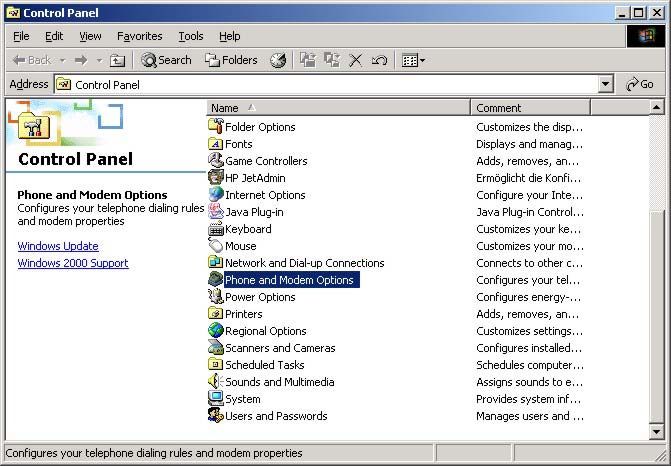The image size is (671, 466).
Task: Select the Network and Dial-up Connections icon
Action: point(216,262)
